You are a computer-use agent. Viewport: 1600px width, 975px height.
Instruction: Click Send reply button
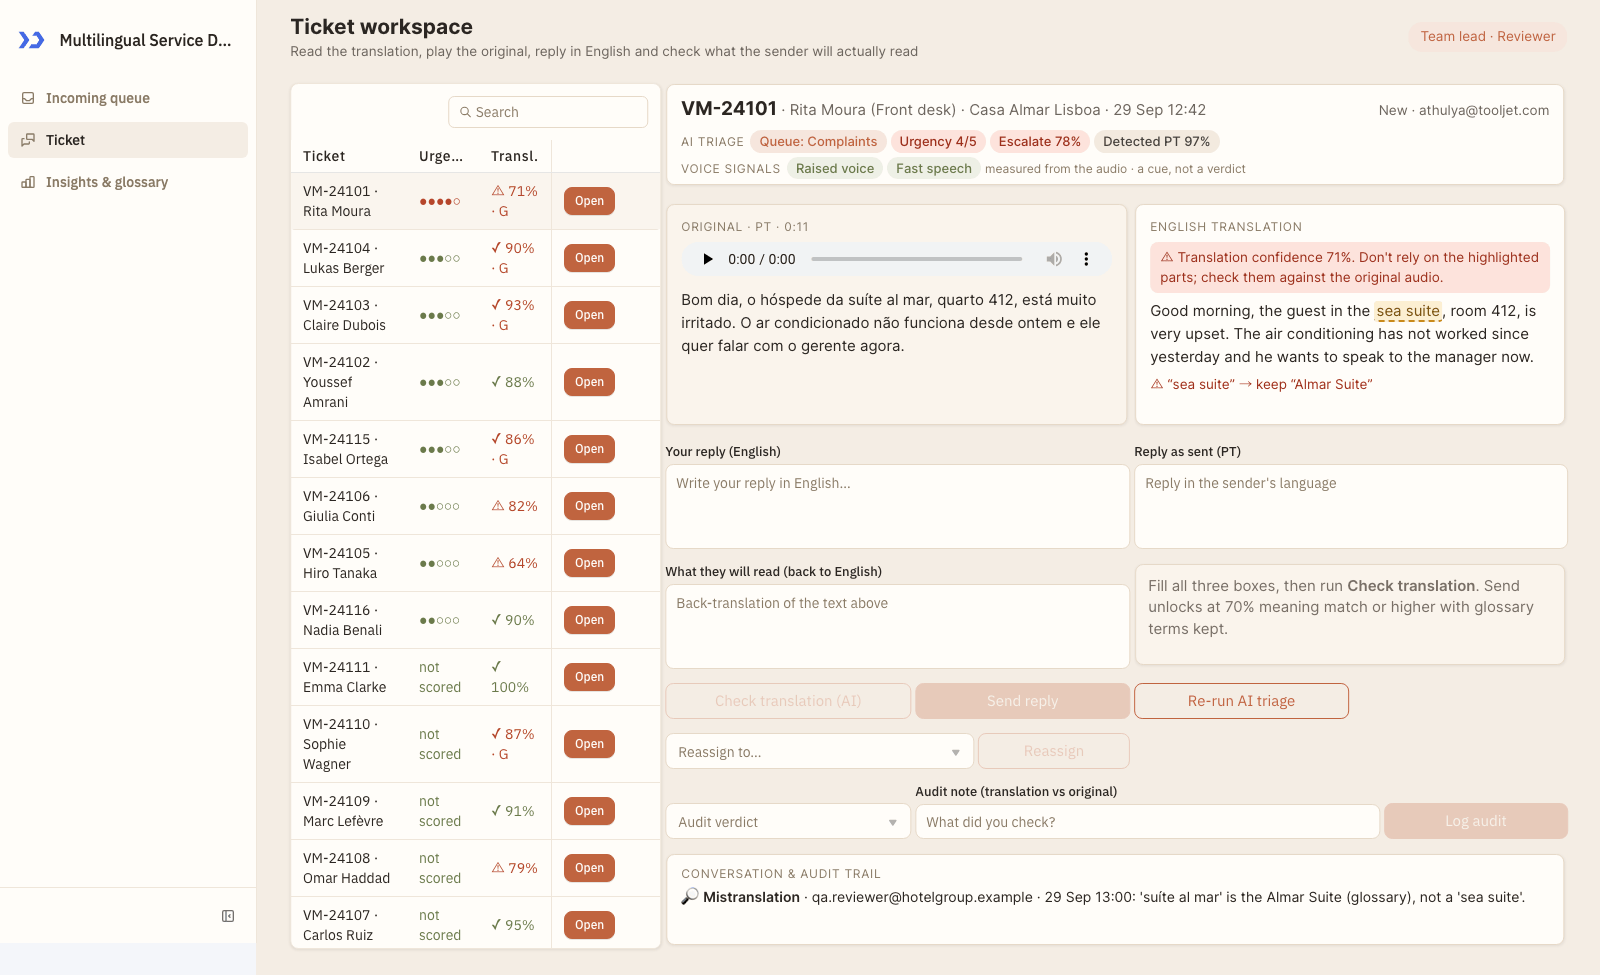[x=1022, y=701]
